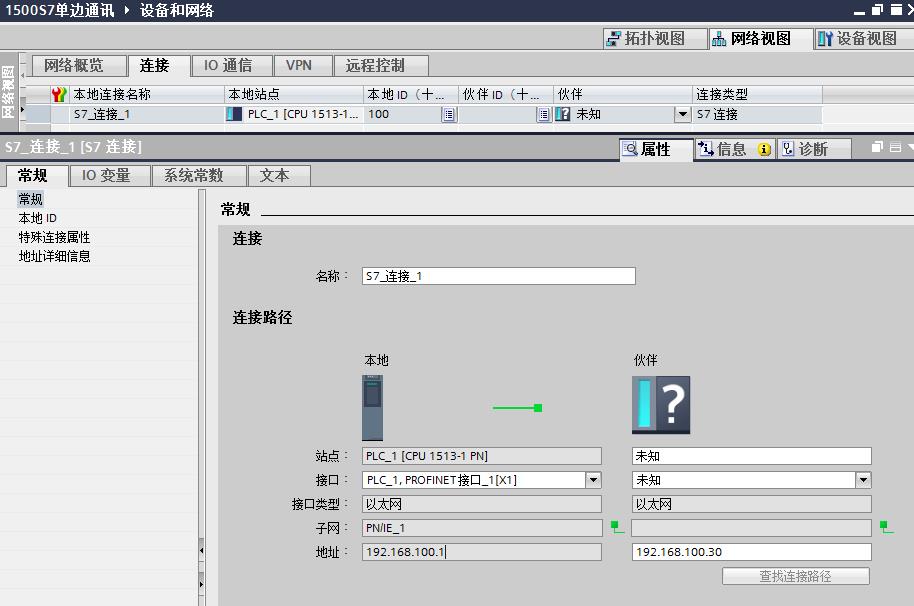Click the unknown partner question mark image
The height and width of the screenshot is (606, 914).
point(661,405)
